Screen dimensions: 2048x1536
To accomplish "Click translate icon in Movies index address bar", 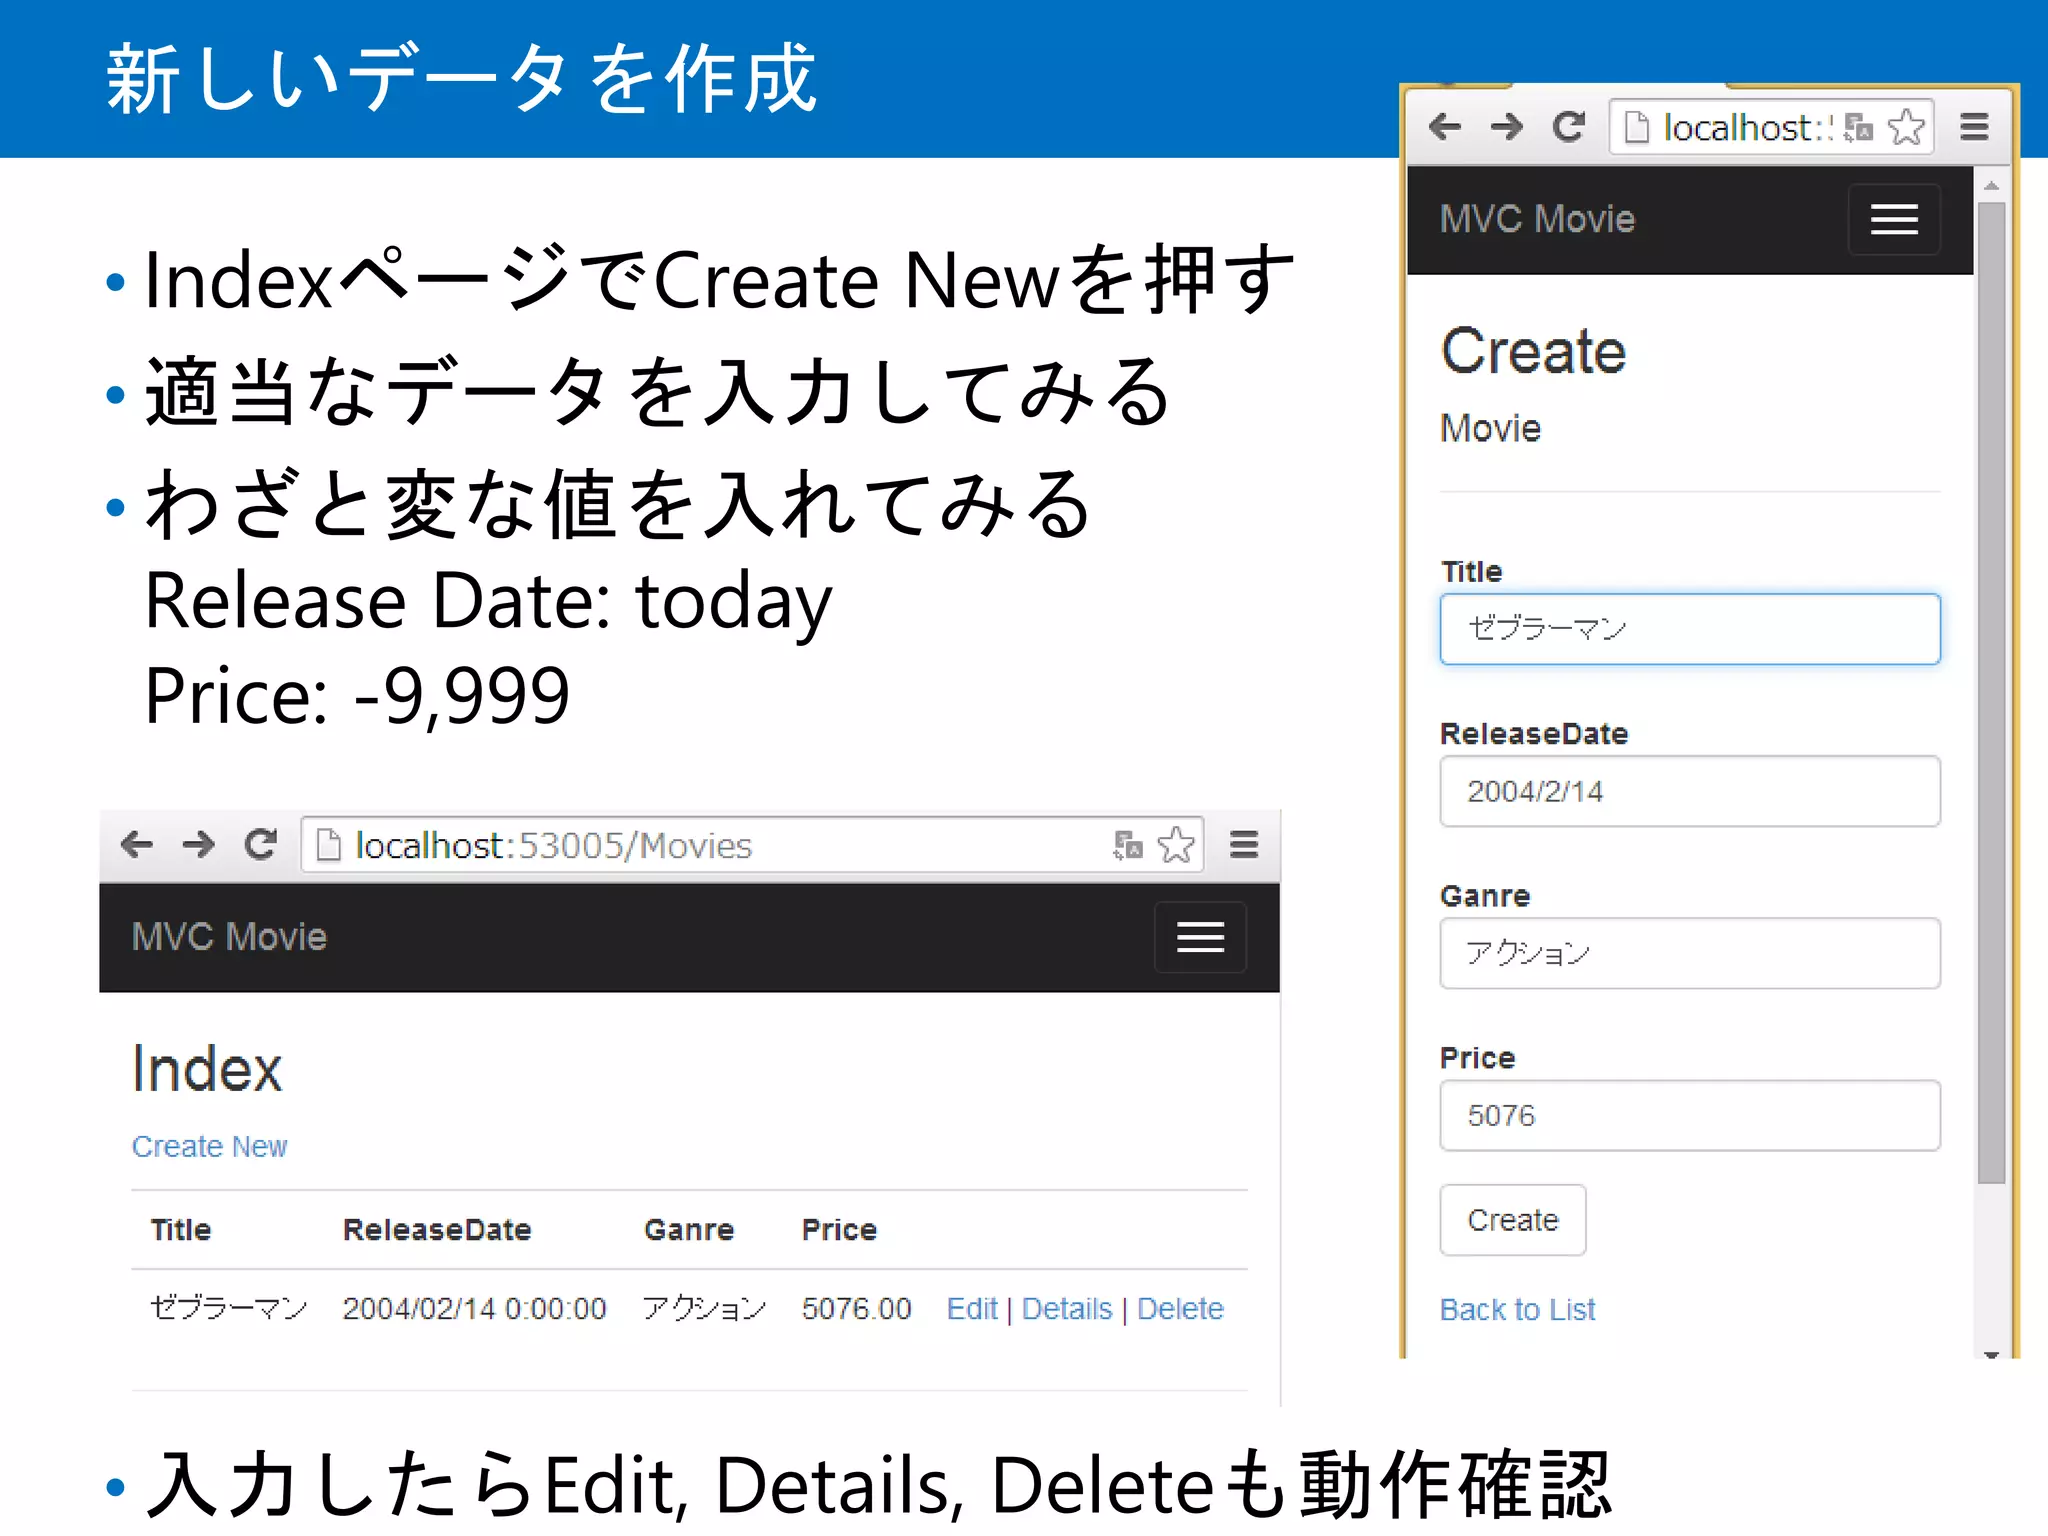I will (x=1128, y=846).
